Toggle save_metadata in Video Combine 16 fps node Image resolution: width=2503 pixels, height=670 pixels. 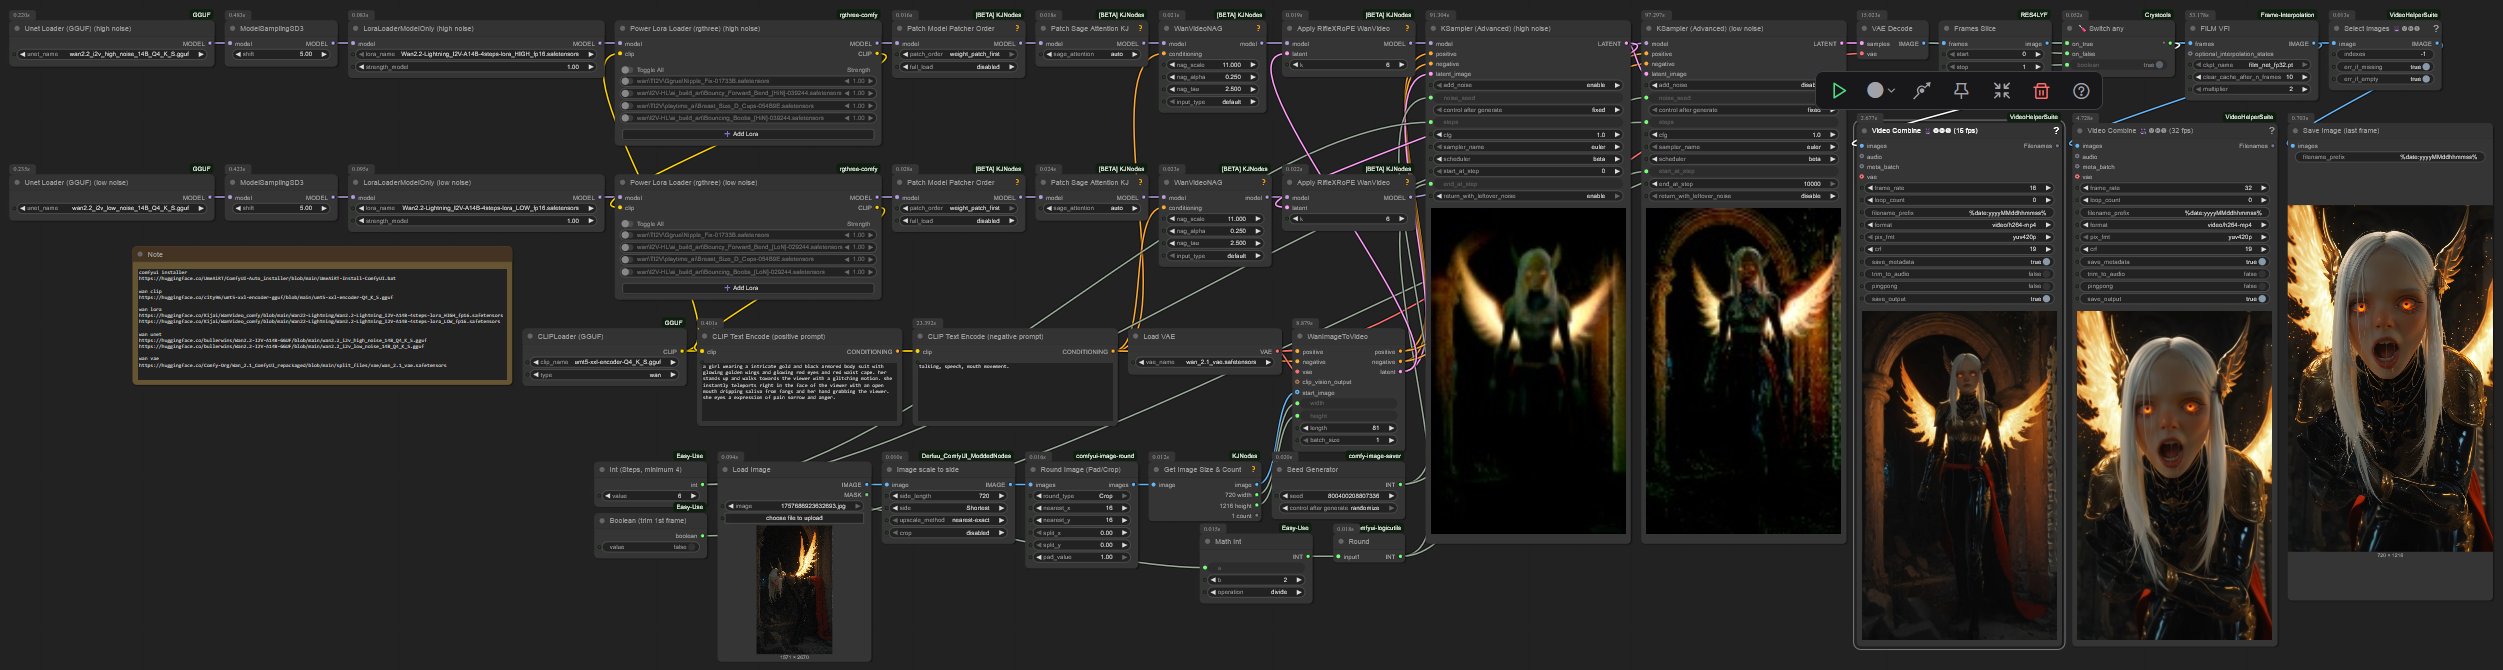tap(2046, 262)
